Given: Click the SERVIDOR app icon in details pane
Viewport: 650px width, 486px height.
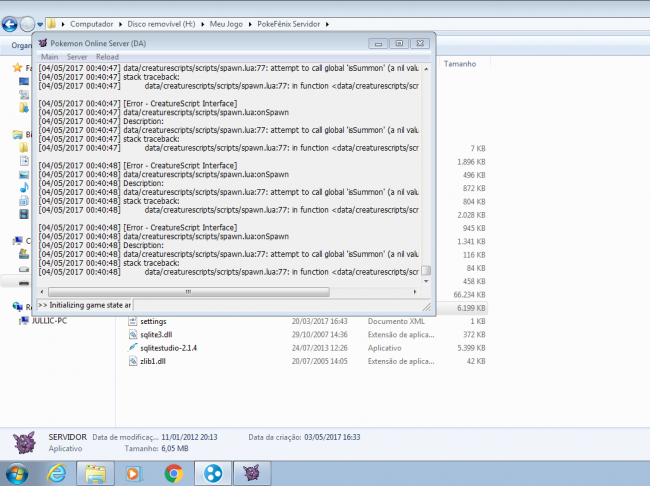Looking at the screenshot, I should click(x=24, y=442).
